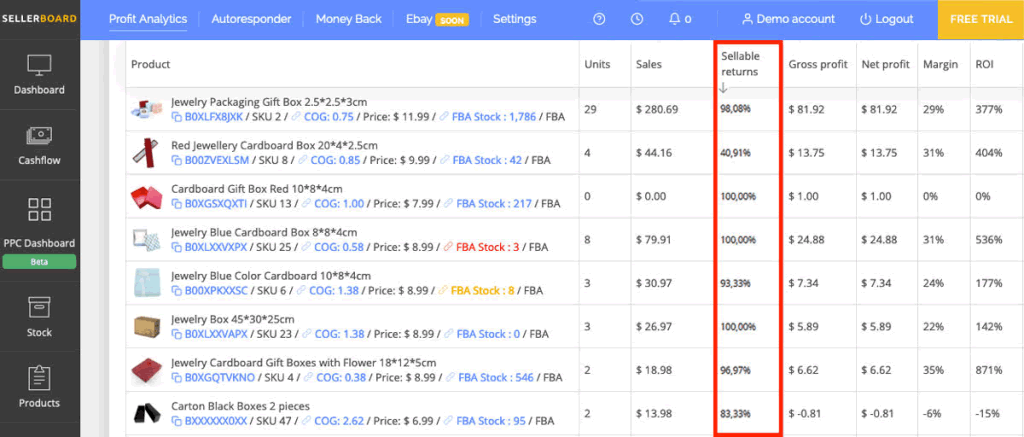Select sales value $ 280.69
Viewport: 1024px width, 437px height.
pos(657,109)
